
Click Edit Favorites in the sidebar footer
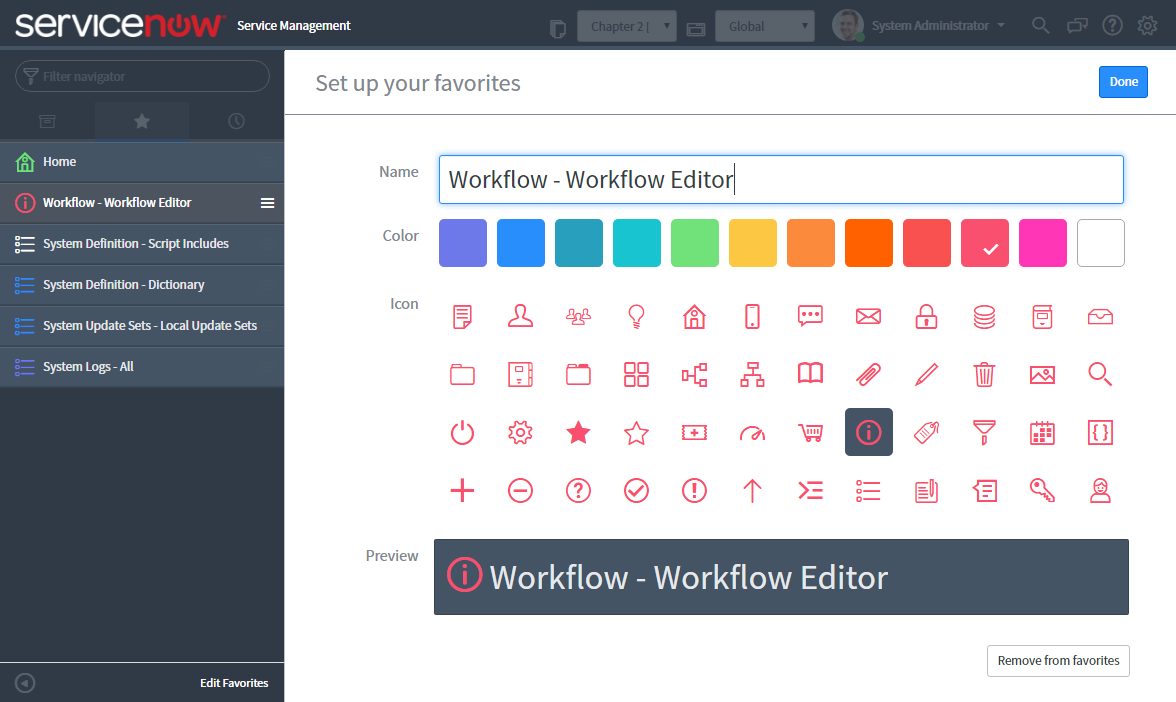coord(234,683)
